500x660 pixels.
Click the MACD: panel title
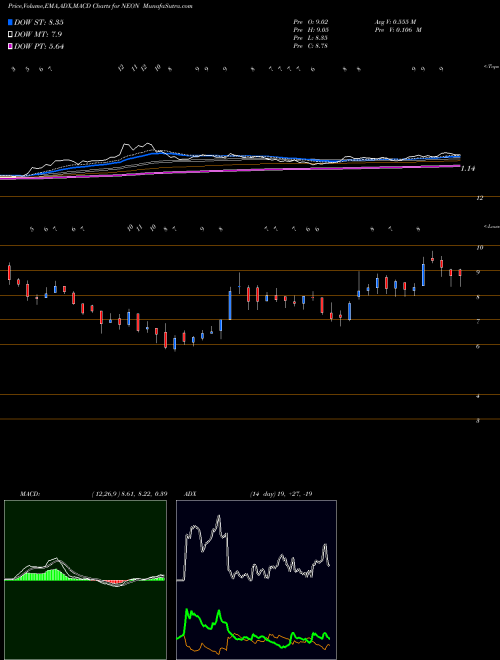pos(29,494)
